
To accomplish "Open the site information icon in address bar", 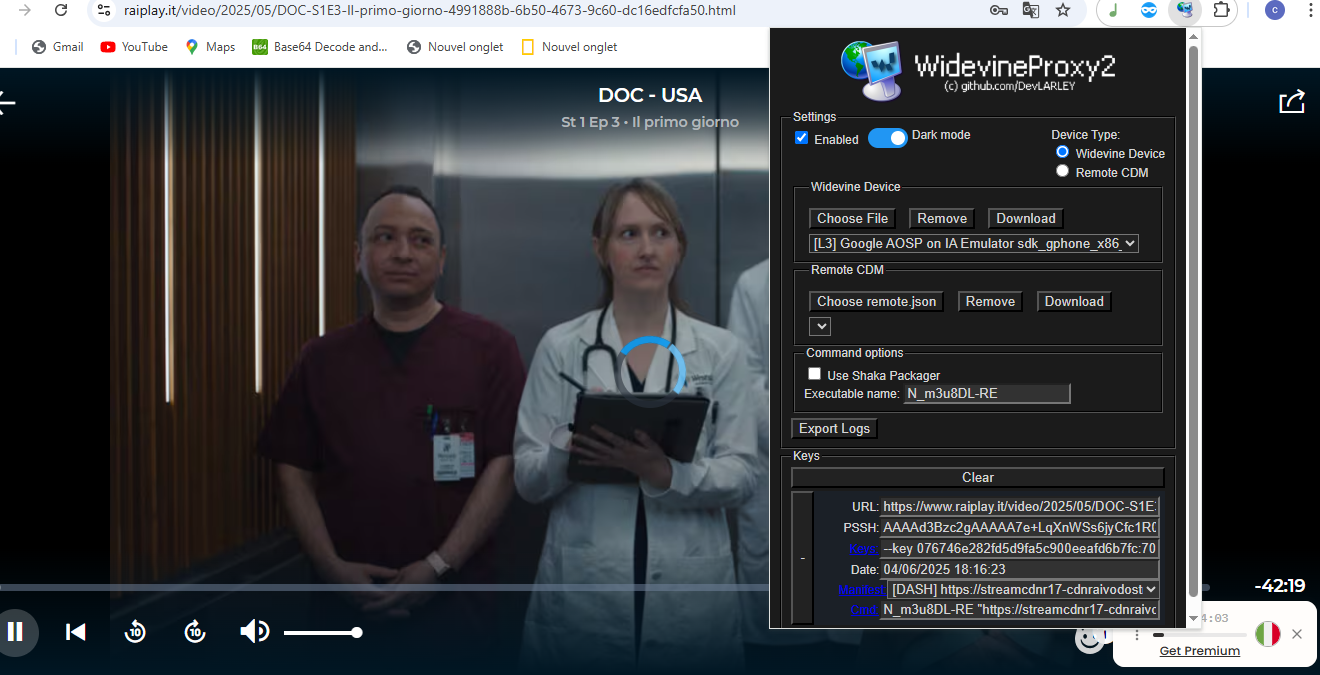I will pyautogui.click(x=104, y=10).
